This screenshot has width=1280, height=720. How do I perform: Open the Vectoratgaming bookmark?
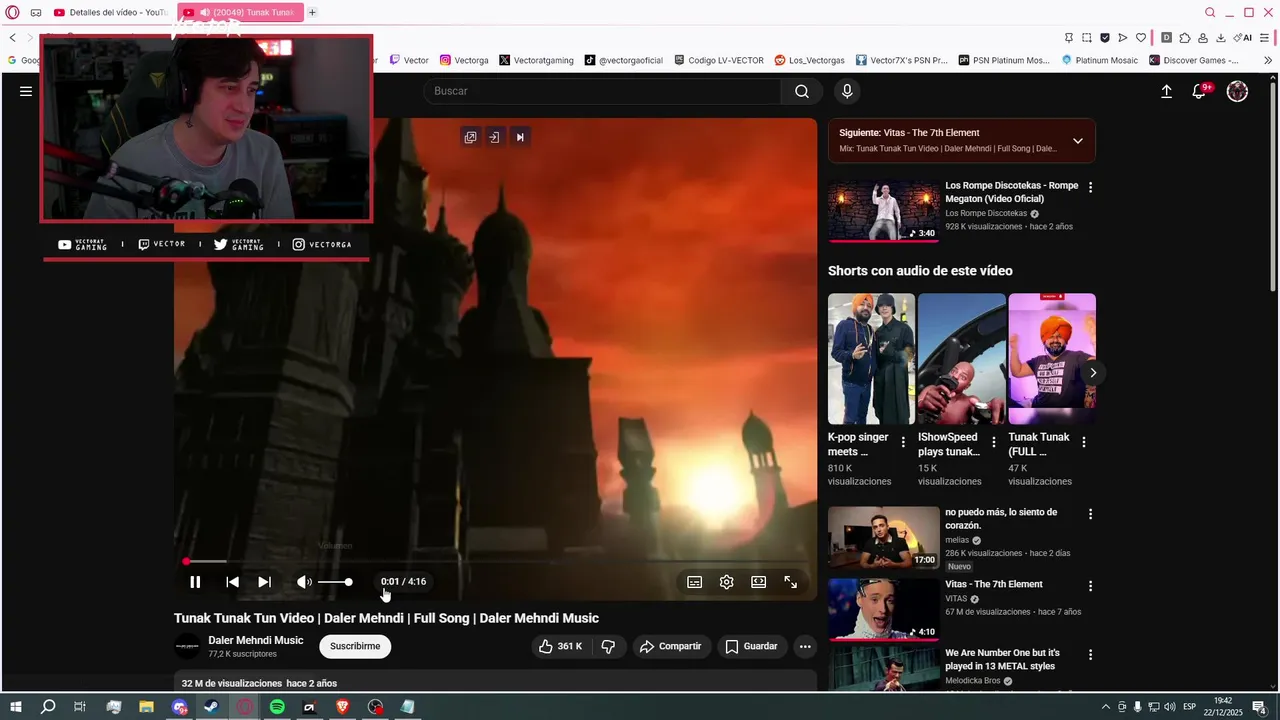pos(536,60)
